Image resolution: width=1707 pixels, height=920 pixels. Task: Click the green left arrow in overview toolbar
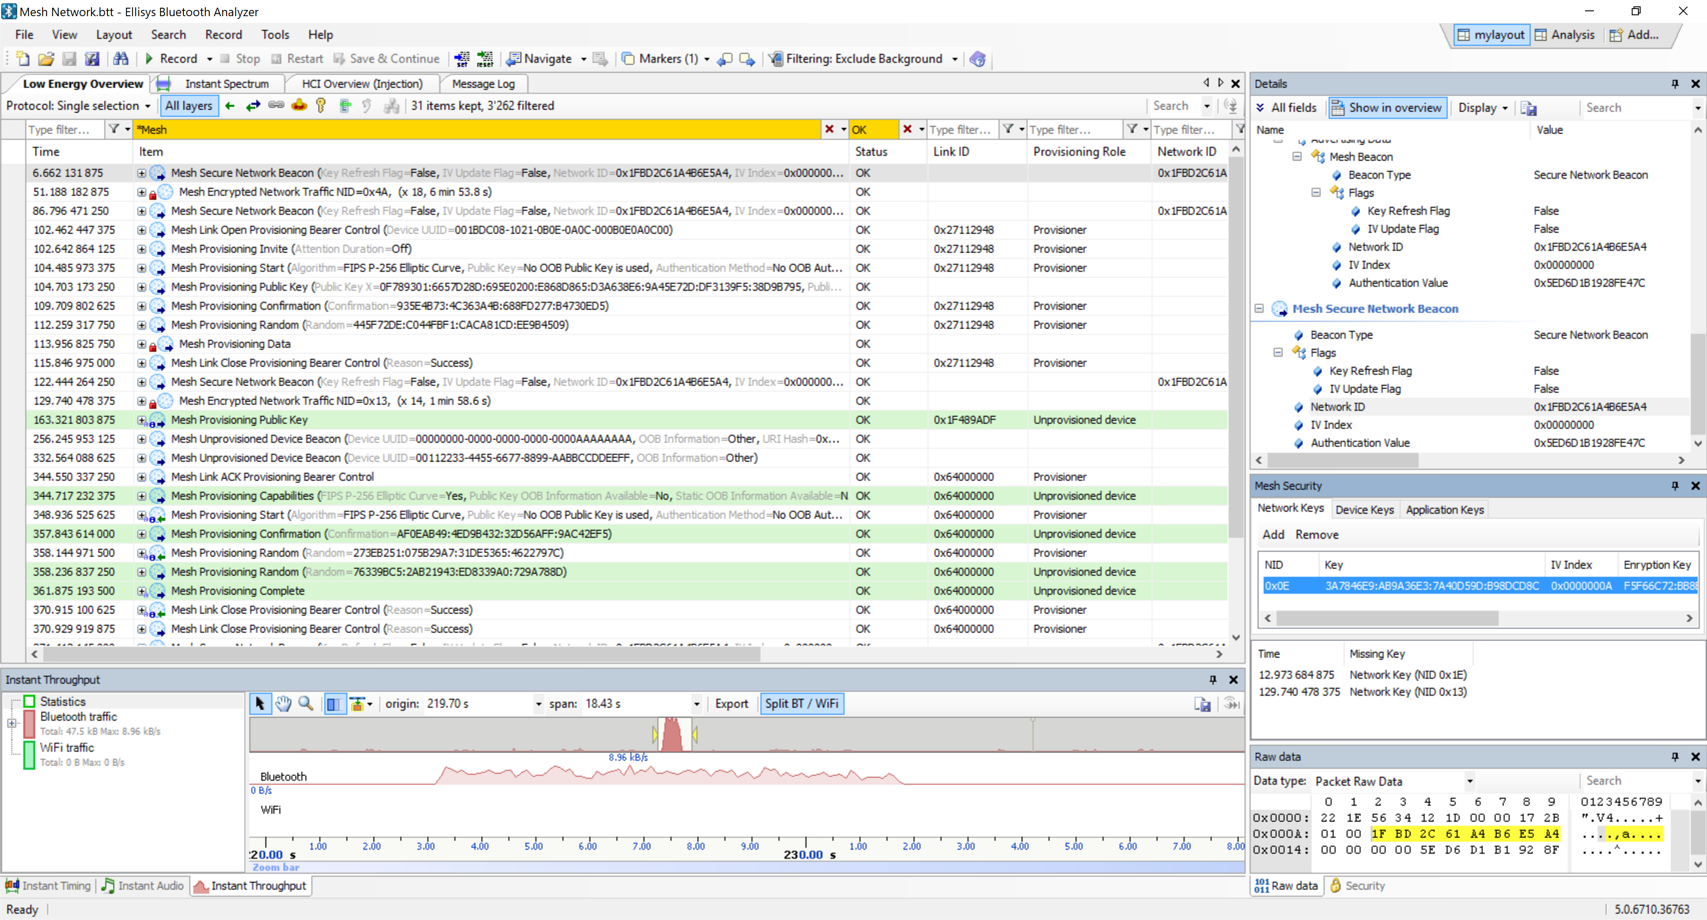coord(230,106)
